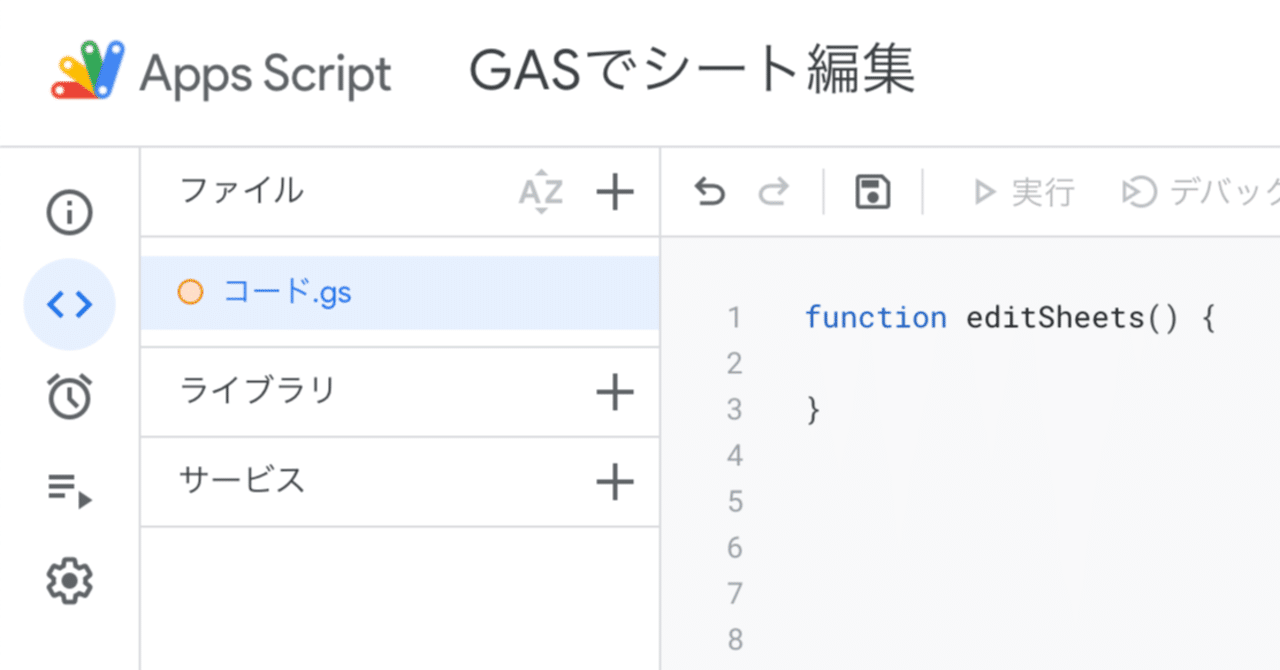Click empty line 2 in the code editor
This screenshot has height=670, width=1280.
pos(1000,364)
